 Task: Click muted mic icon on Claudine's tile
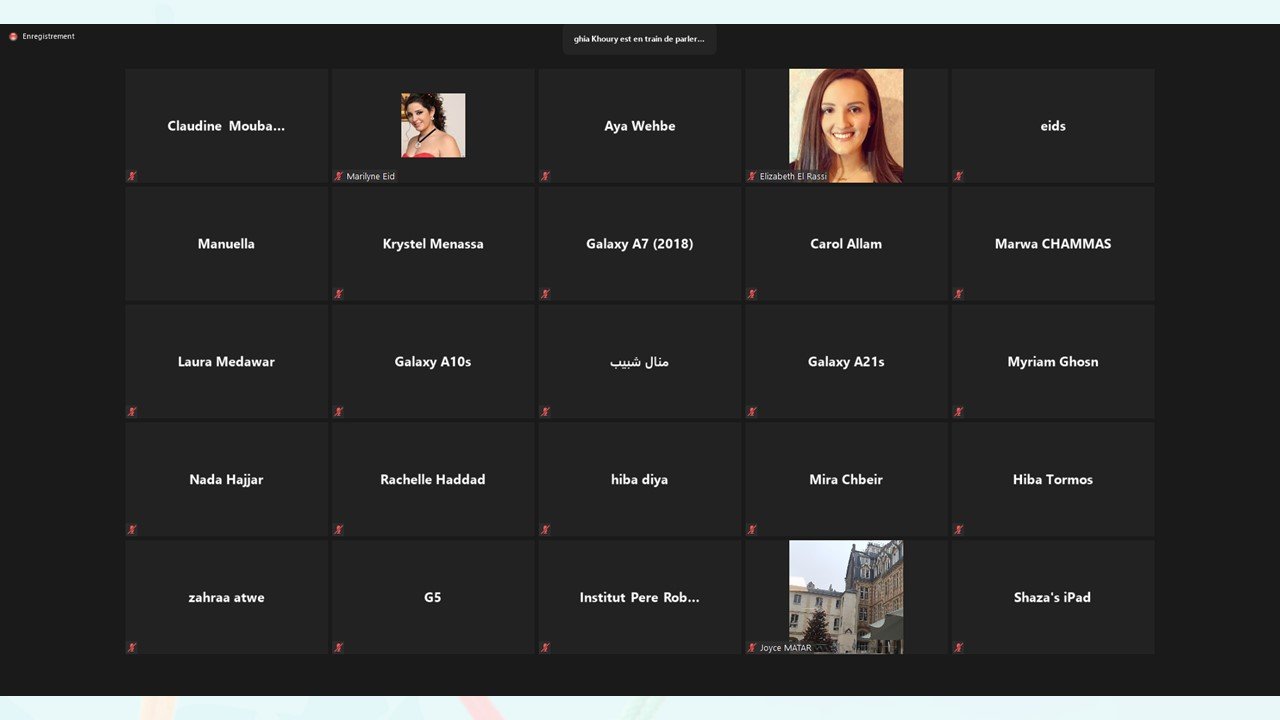(x=132, y=176)
